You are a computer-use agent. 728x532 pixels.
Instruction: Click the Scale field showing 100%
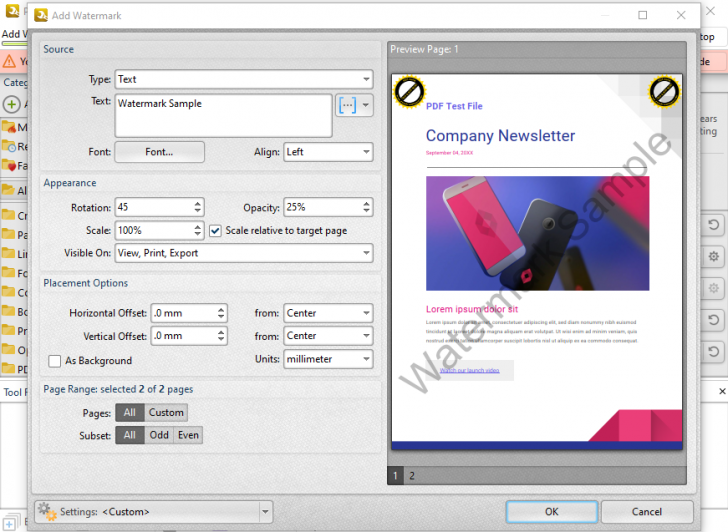[x=153, y=230]
